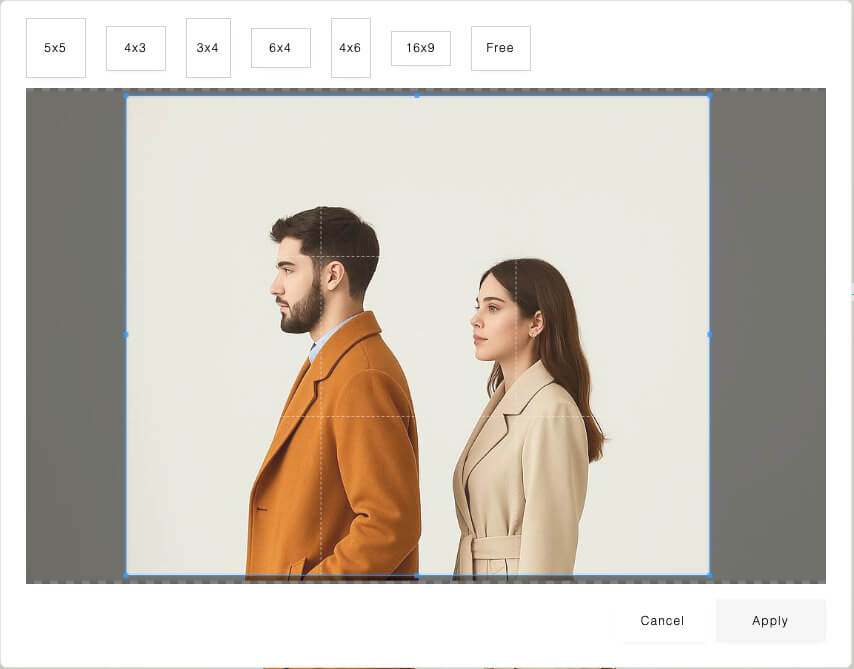Click the top-right corner crop handle
The image size is (854, 669).
point(709,96)
